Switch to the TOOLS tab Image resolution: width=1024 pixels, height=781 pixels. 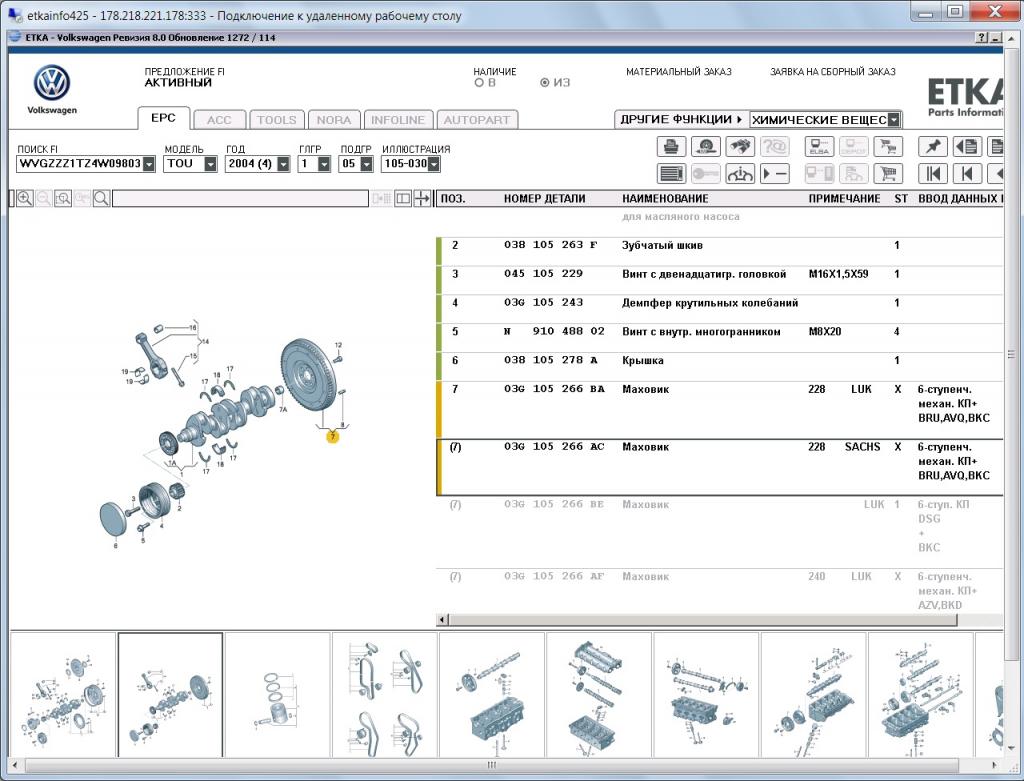coord(277,120)
